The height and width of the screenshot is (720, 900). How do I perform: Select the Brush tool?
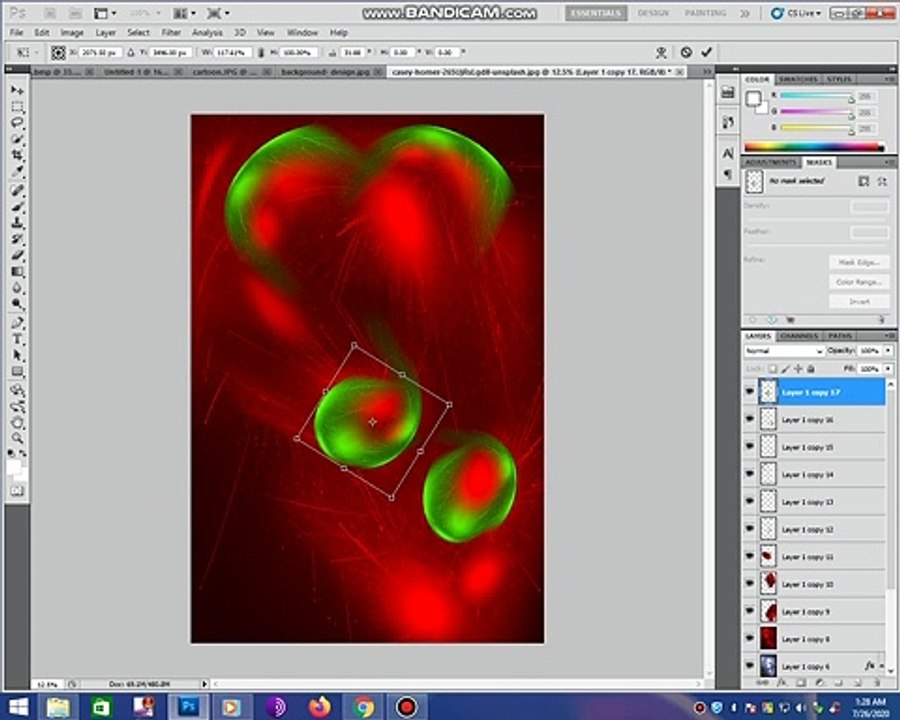click(x=17, y=206)
